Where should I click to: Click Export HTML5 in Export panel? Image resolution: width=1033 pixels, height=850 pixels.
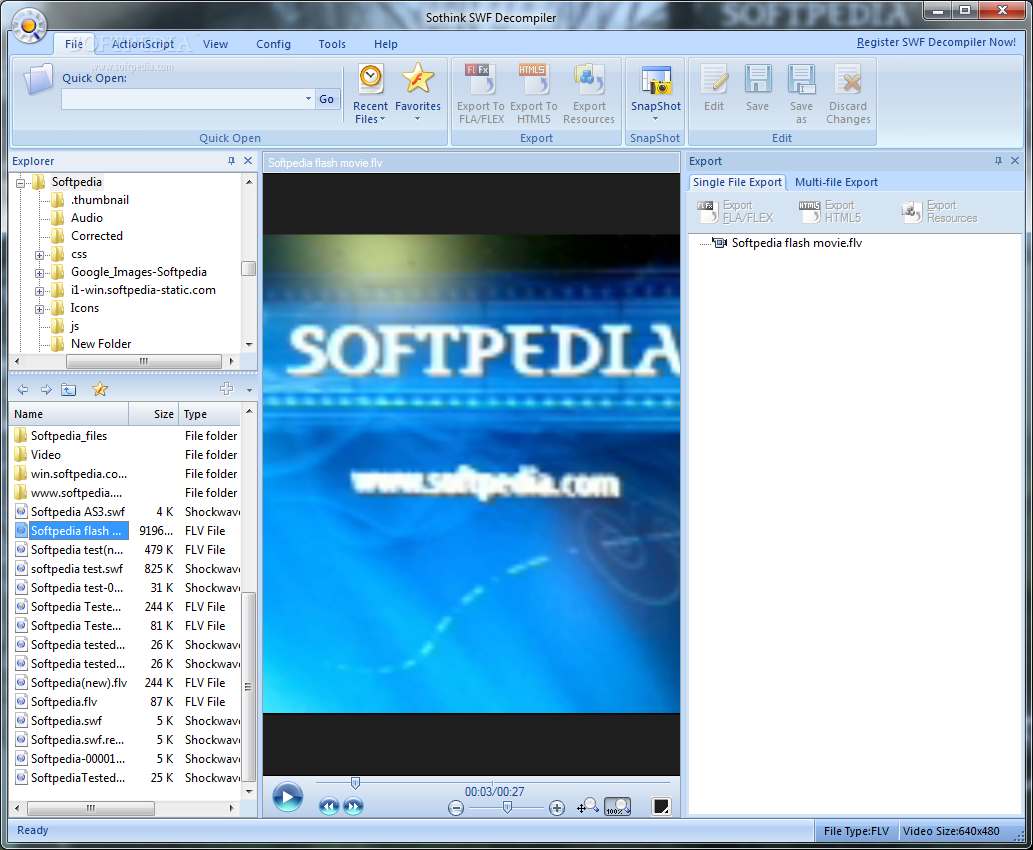(x=830, y=212)
